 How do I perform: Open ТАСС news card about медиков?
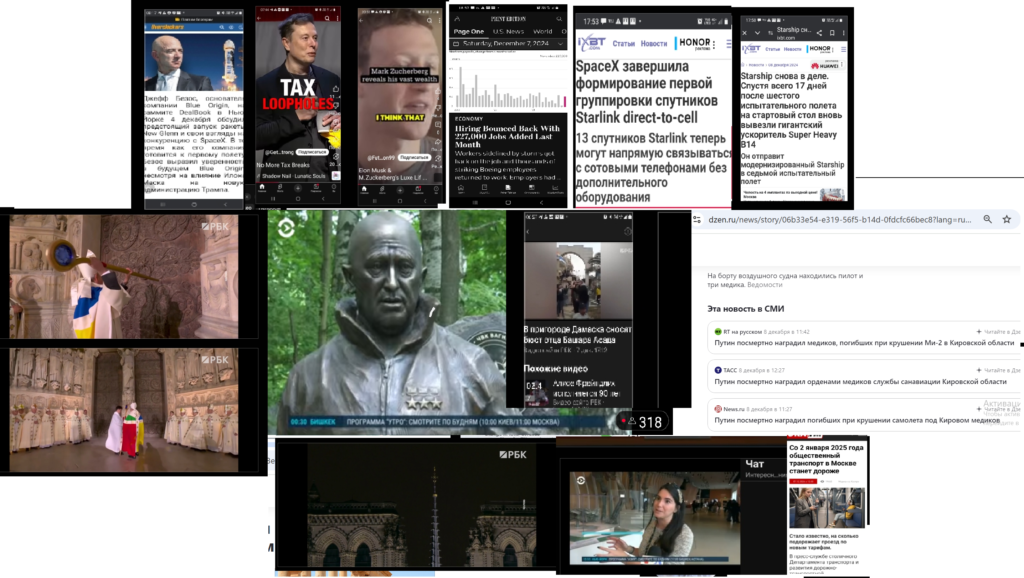point(865,376)
